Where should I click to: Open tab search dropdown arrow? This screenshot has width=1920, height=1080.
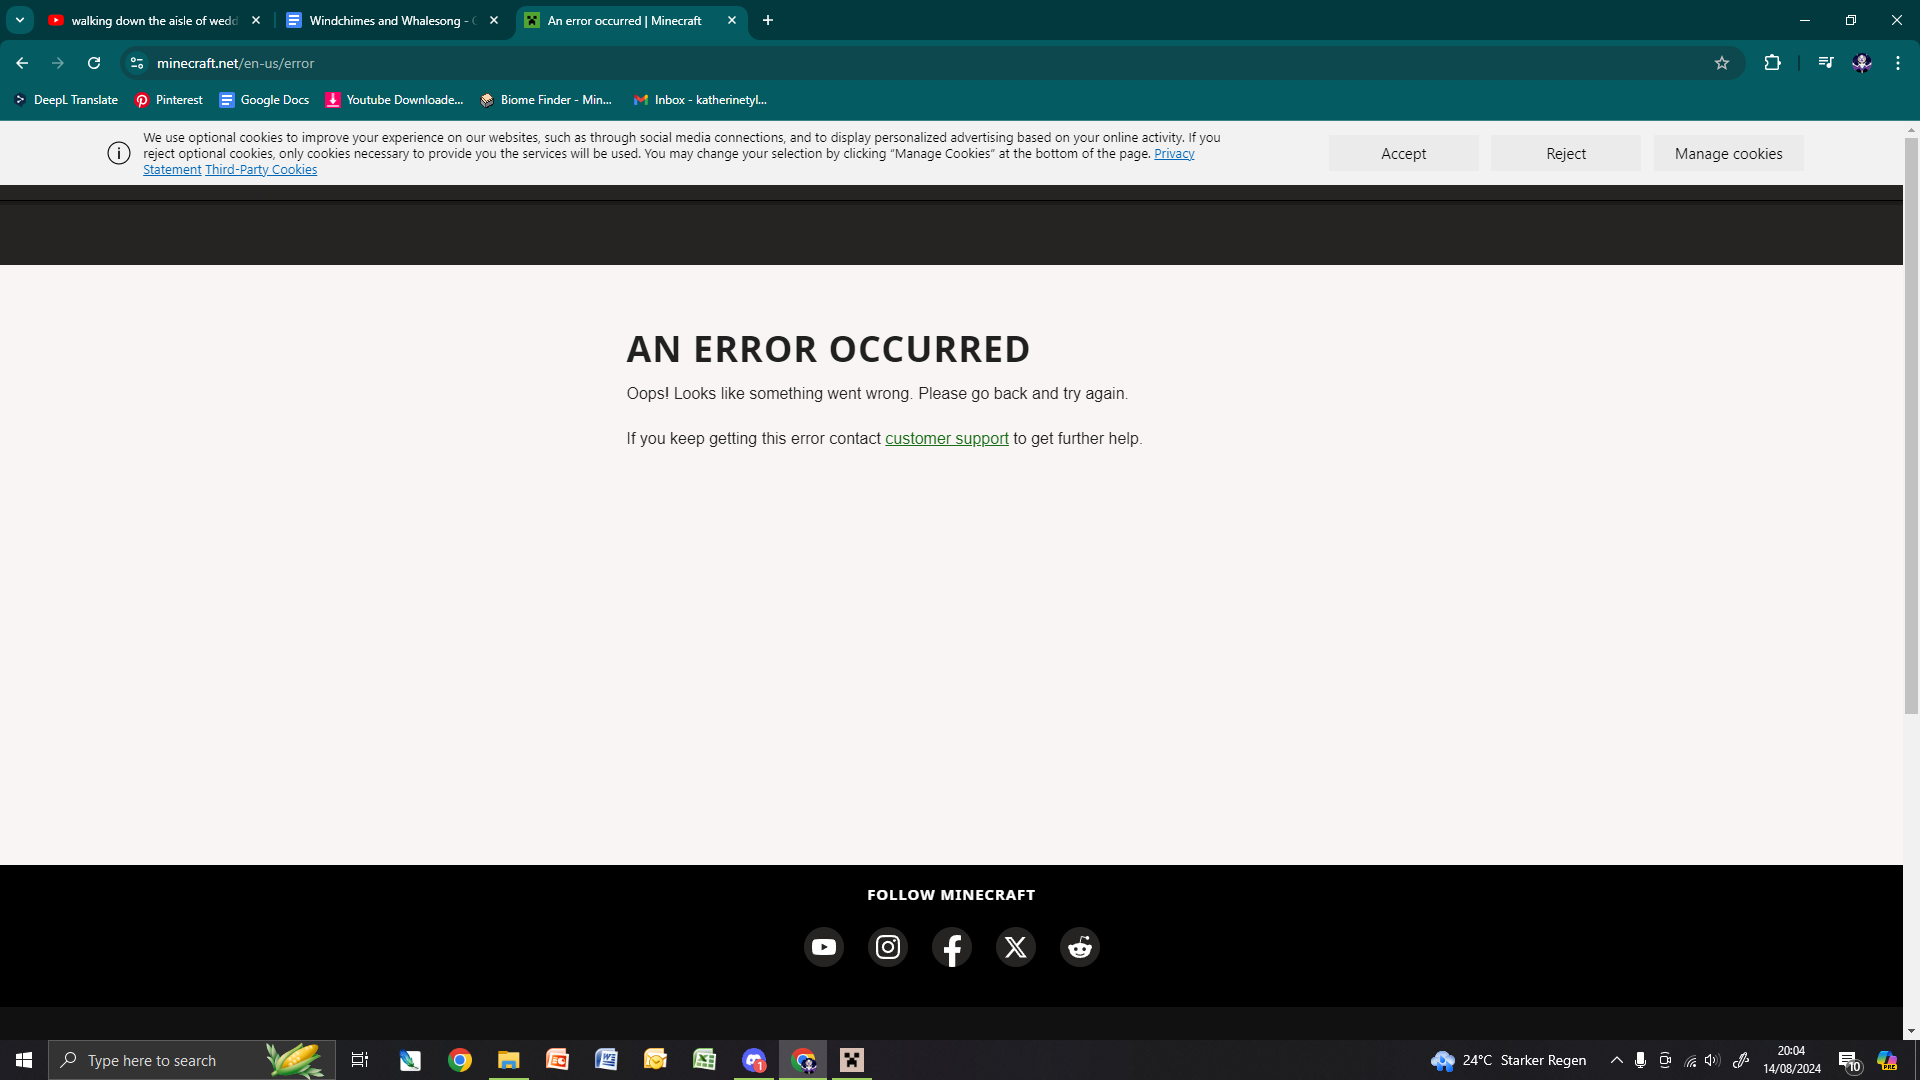20,20
